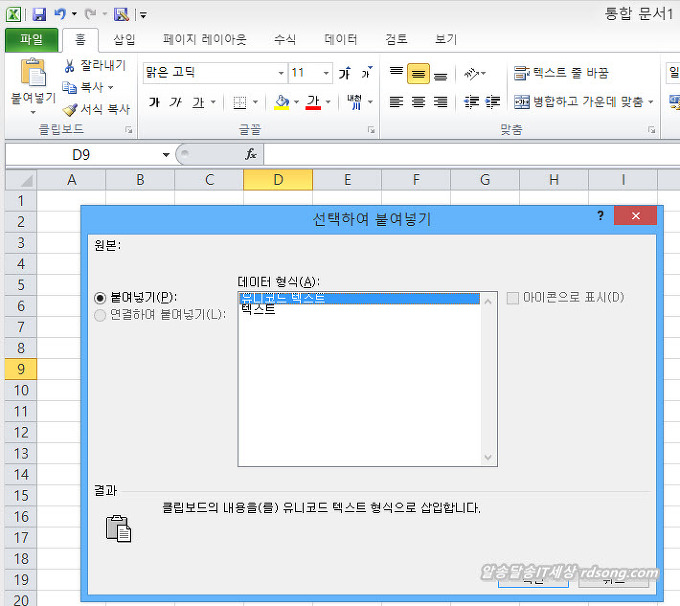Click the Save icon in quick access toolbar
This screenshot has height=606, width=680.
(39, 14)
